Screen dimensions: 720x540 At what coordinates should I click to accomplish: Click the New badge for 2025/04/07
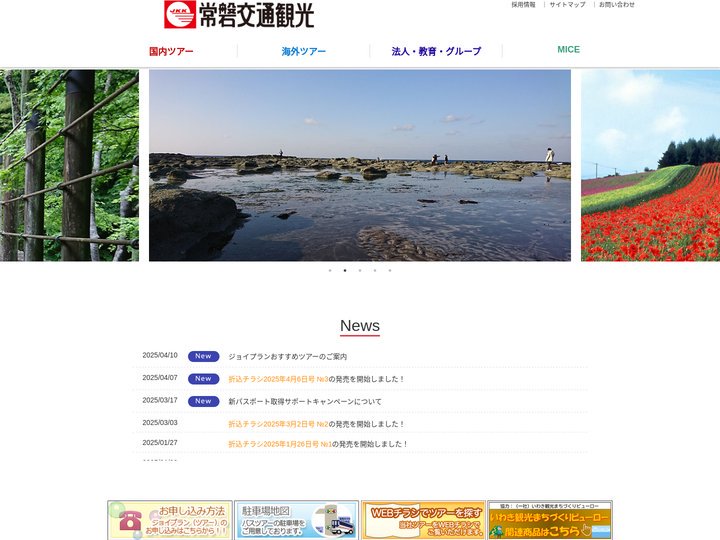pyautogui.click(x=203, y=379)
